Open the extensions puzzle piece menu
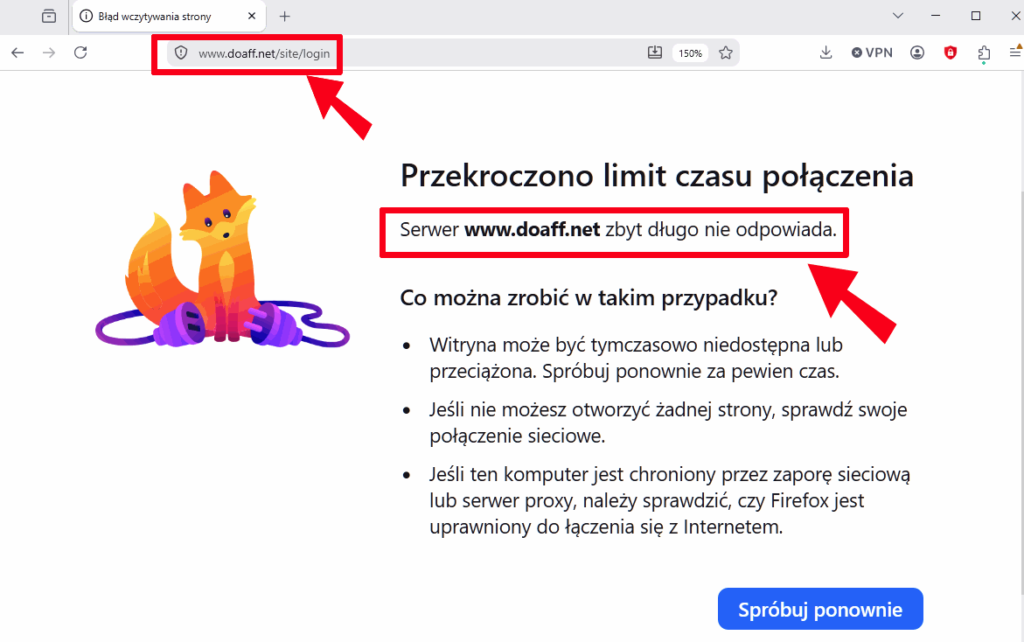 point(984,54)
